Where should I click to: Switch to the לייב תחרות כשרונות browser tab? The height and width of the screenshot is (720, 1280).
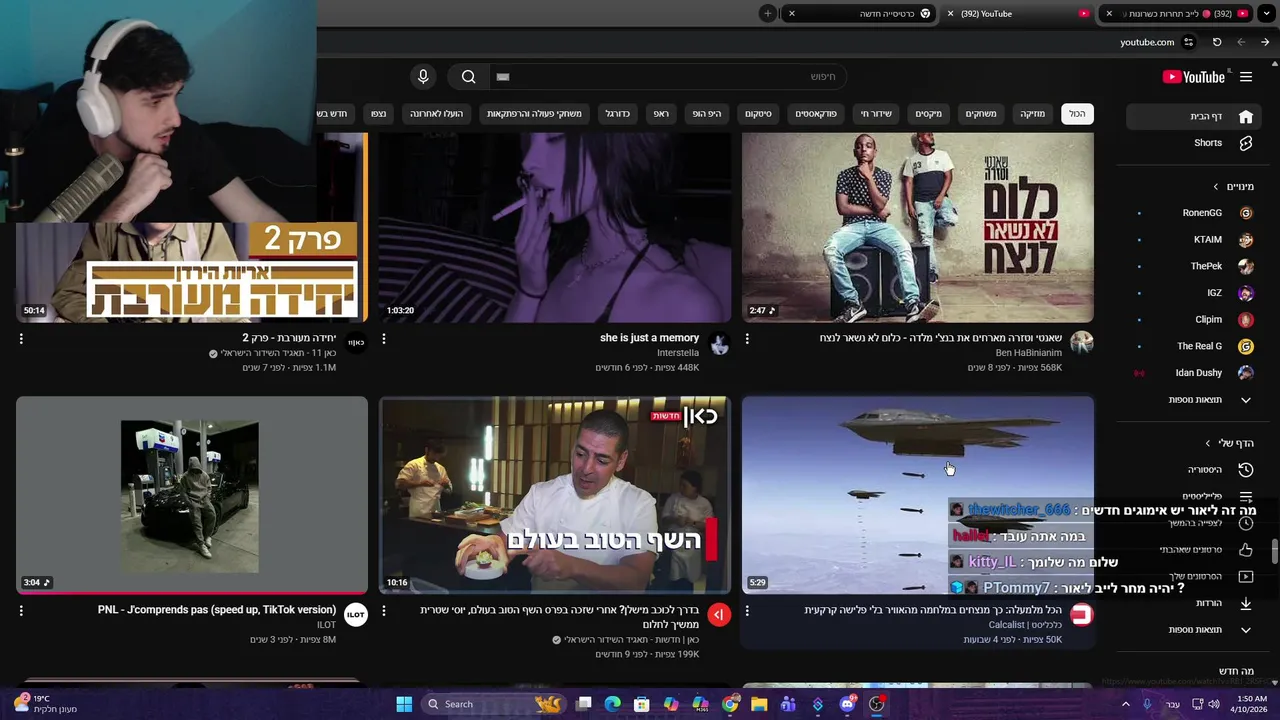coord(1178,14)
